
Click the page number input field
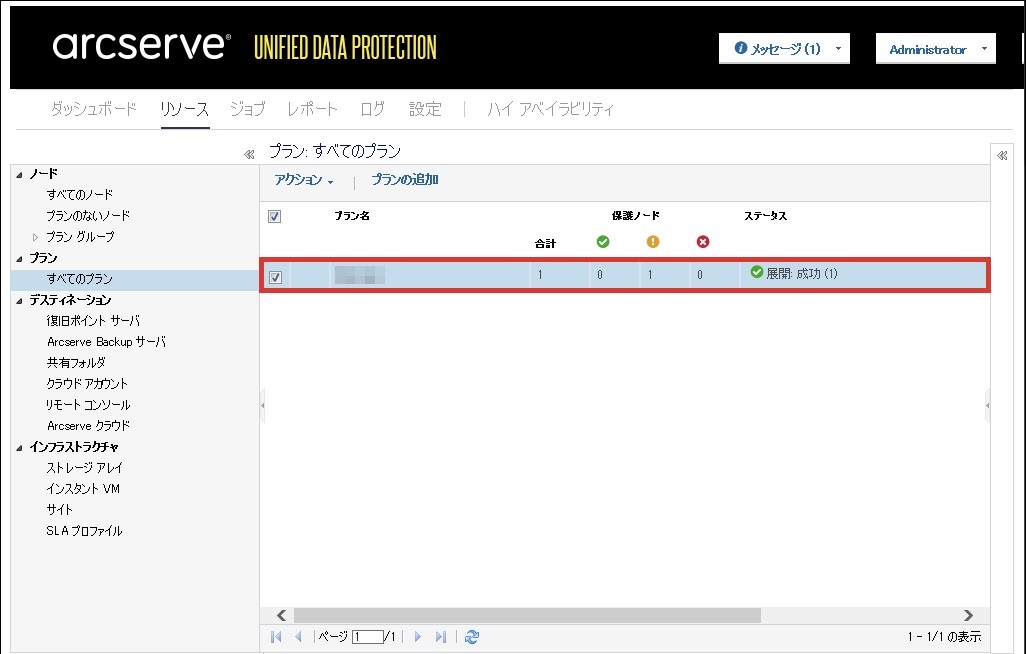point(367,637)
